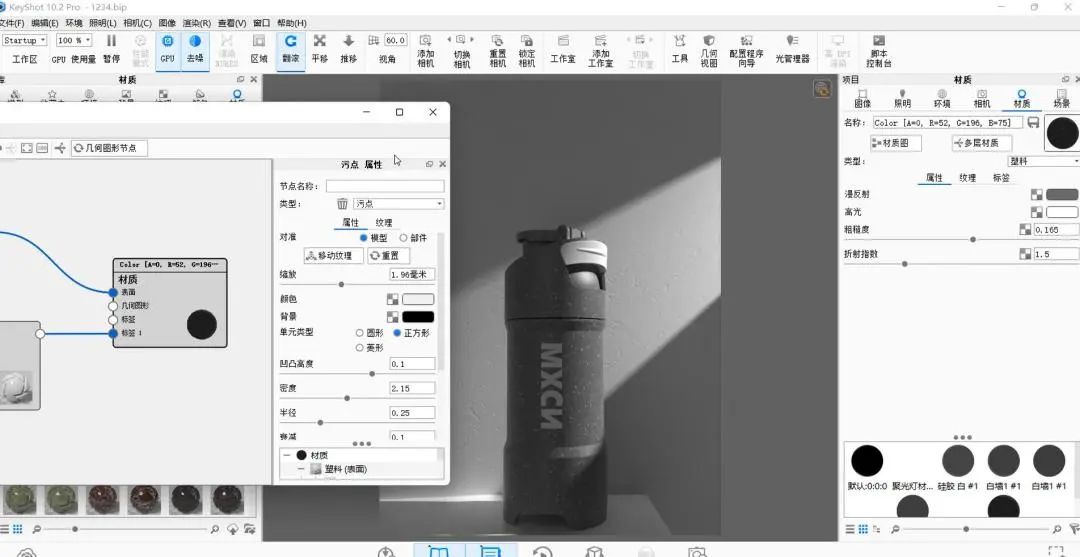
Task: Select the 翻滚 tumble camera tool
Action: point(291,41)
